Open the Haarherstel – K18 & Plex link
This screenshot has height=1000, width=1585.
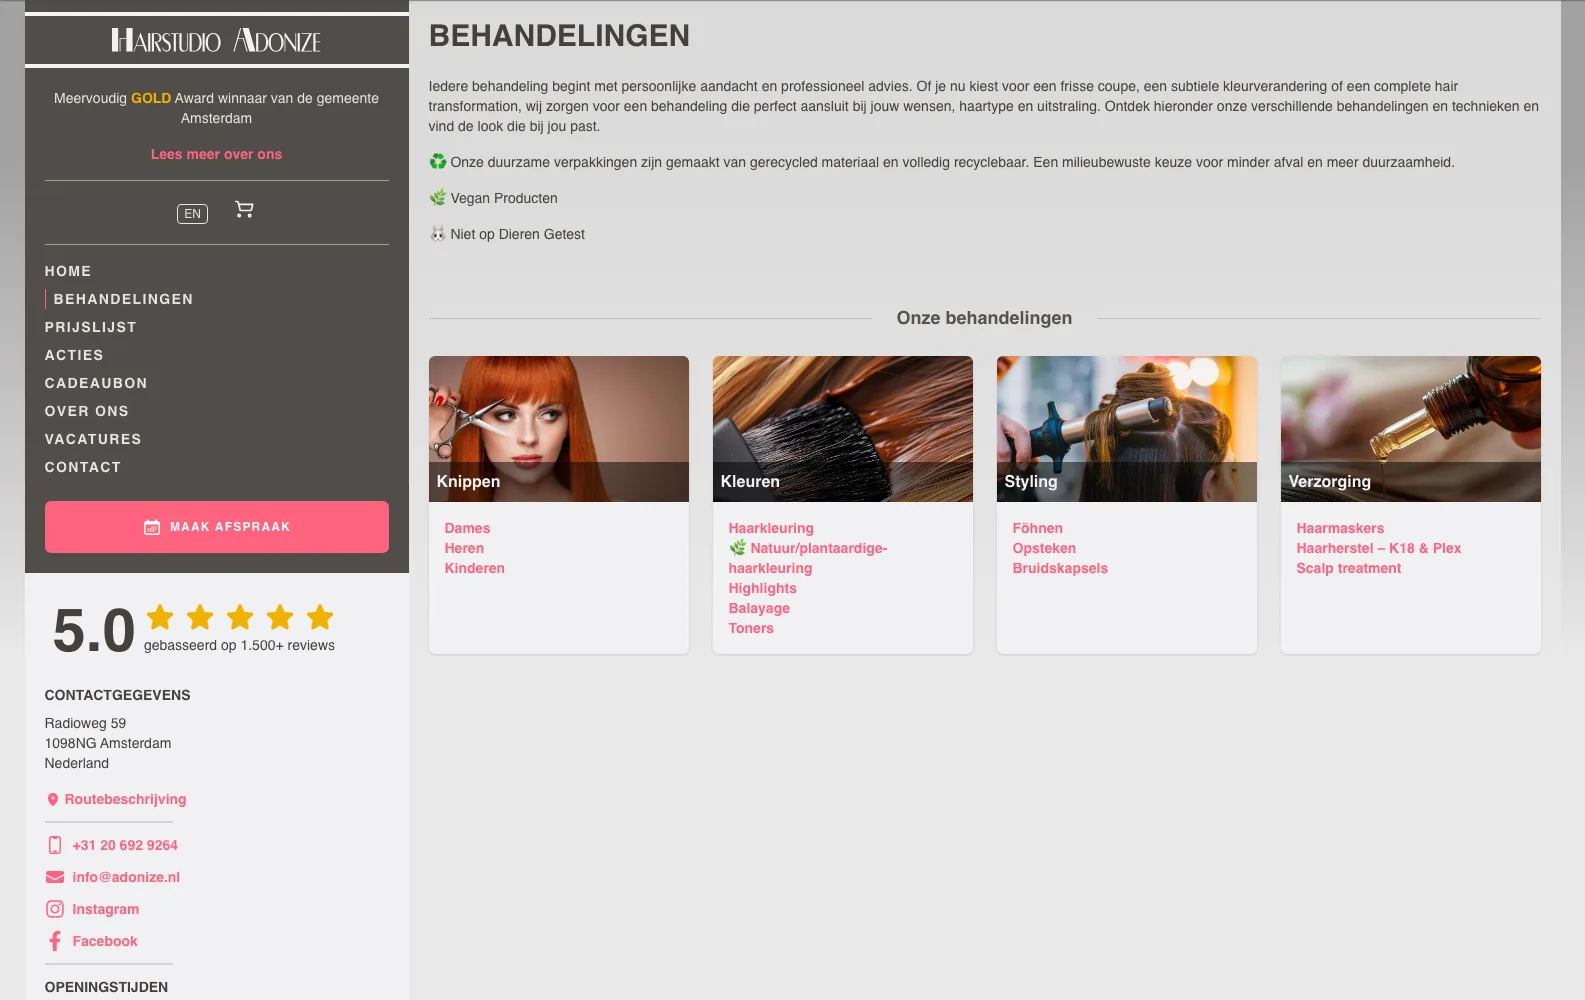coord(1379,548)
